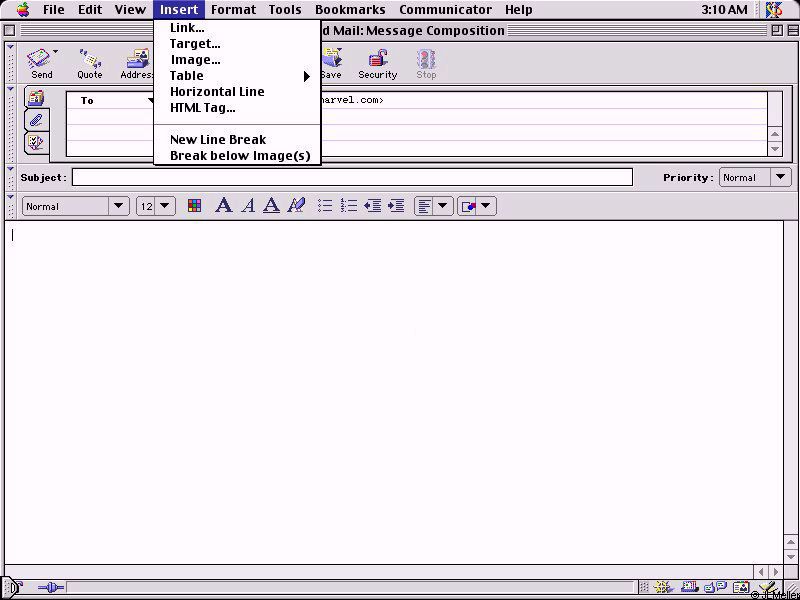
Task: Collapse the addressing area with its triangle
Action: point(11,89)
